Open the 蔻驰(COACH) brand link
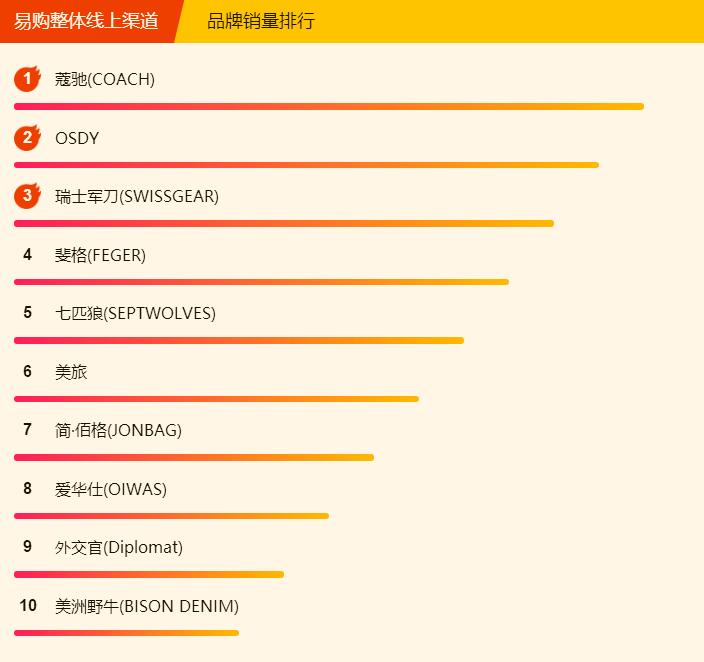This screenshot has height=662, width=704. click(x=105, y=80)
